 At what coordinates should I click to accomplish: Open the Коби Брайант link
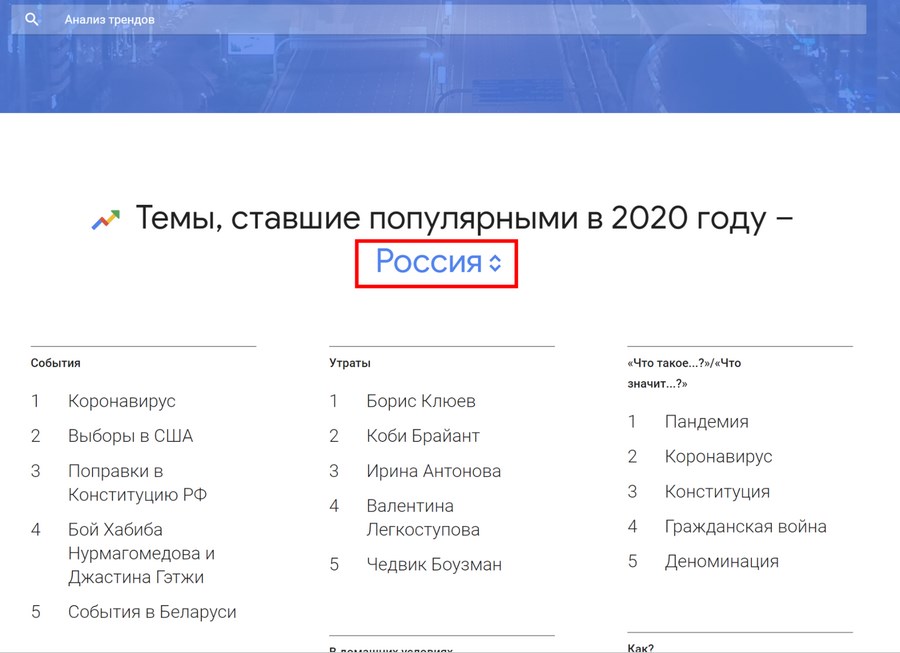pos(423,436)
